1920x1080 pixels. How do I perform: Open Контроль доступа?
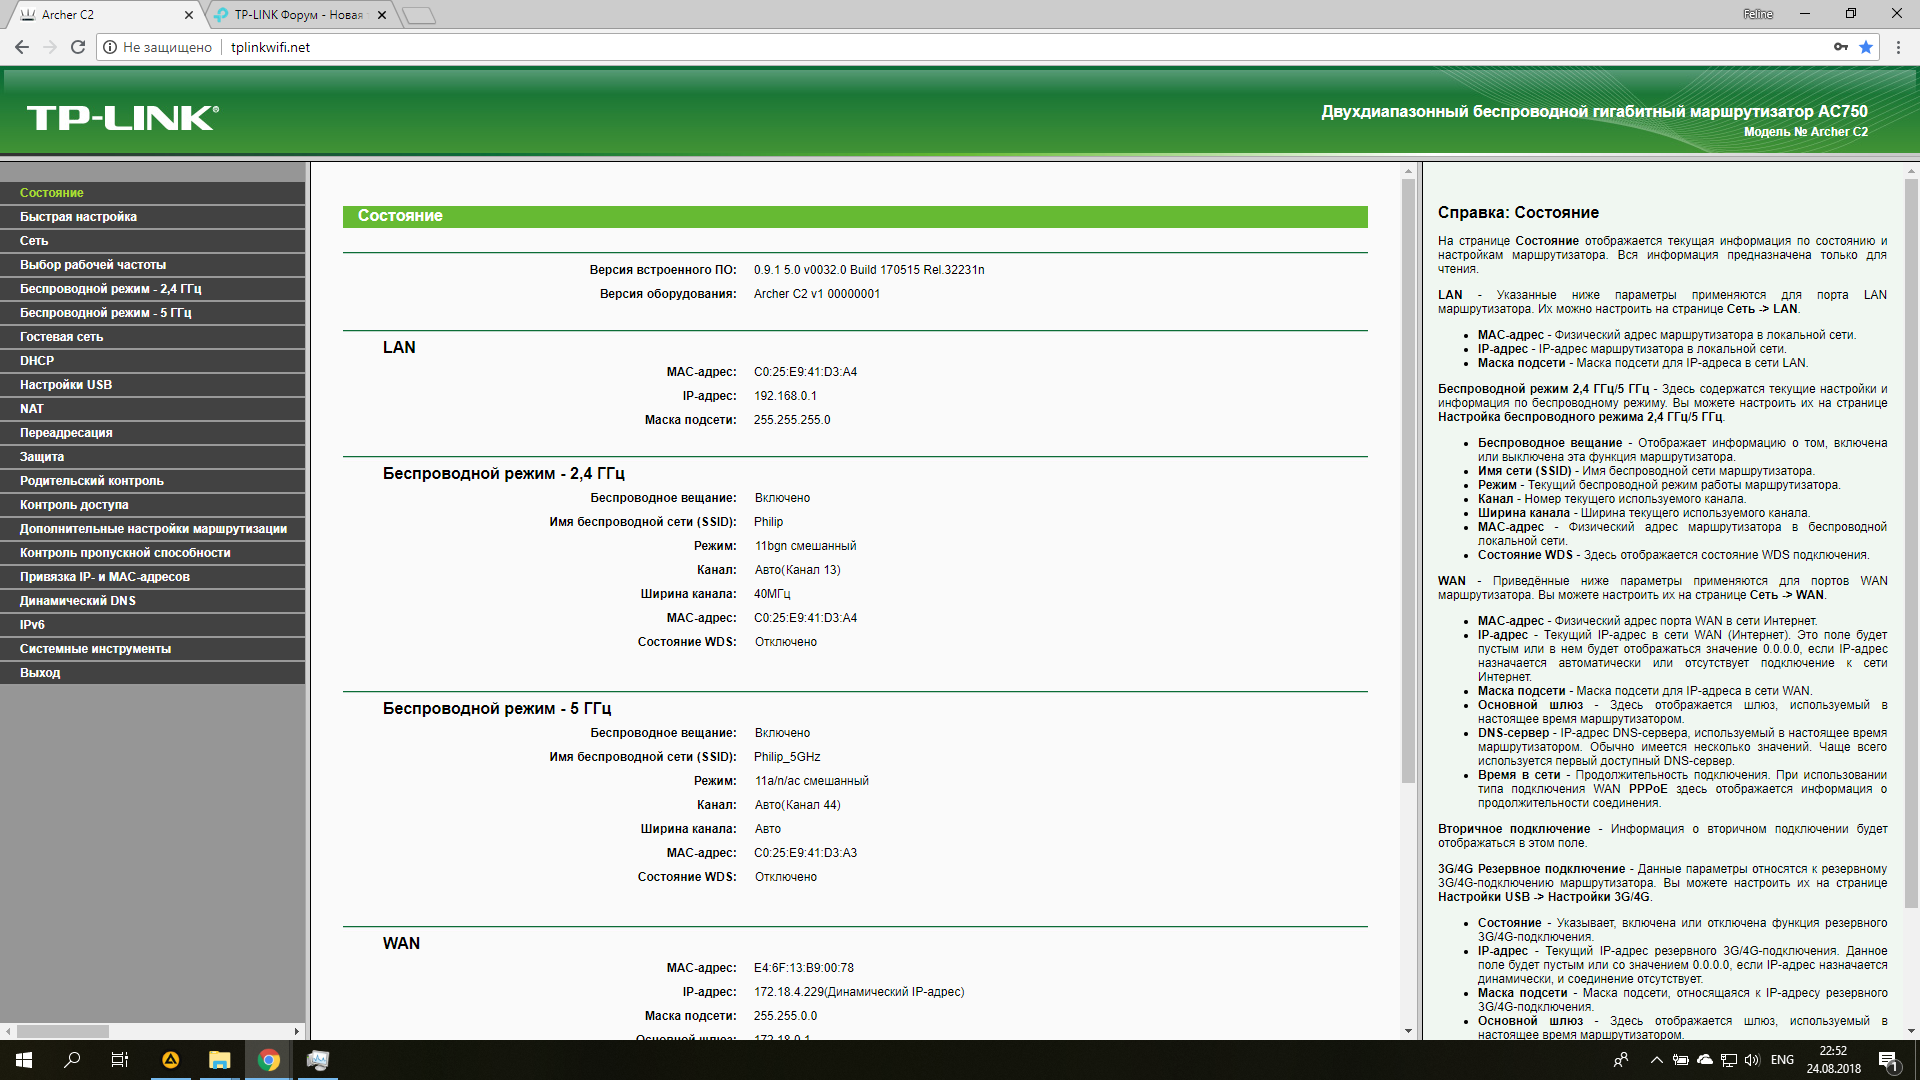click(152, 505)
